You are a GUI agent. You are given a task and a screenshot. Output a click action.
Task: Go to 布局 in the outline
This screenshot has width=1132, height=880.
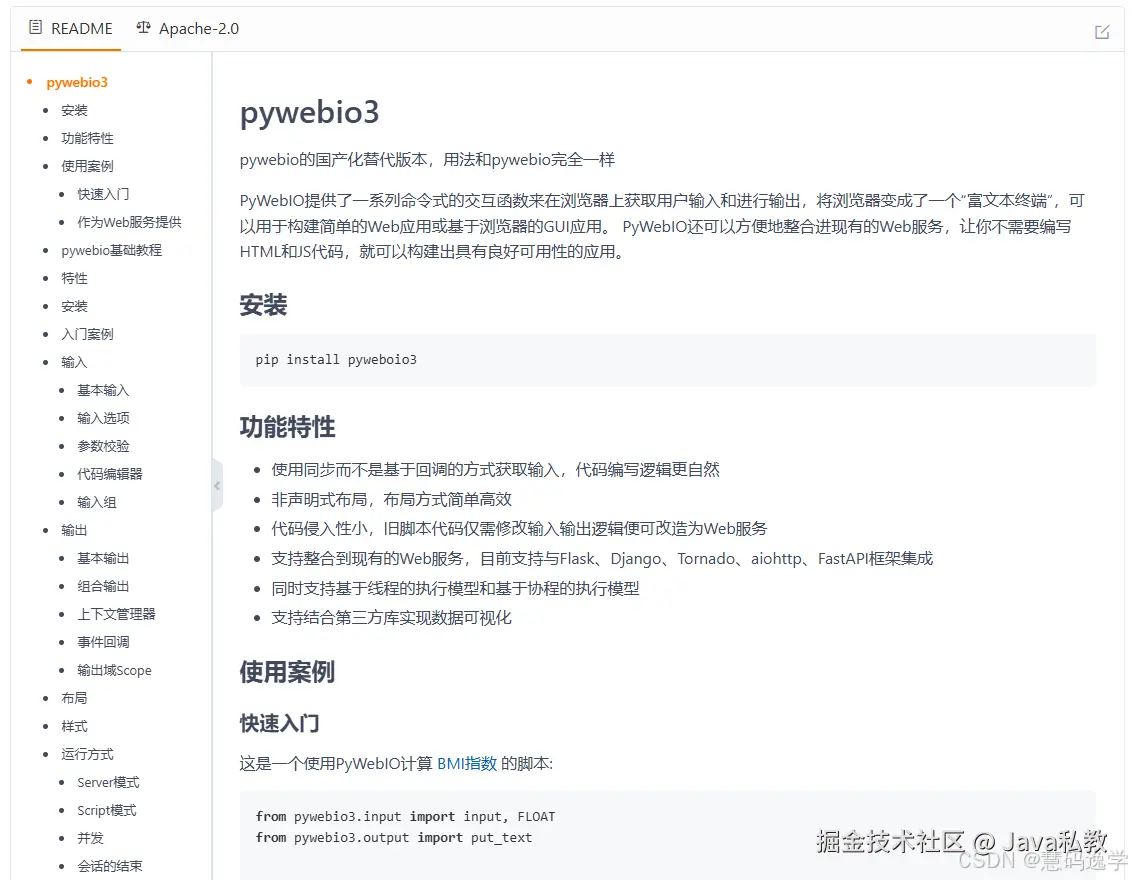click(x=74, y=698)
